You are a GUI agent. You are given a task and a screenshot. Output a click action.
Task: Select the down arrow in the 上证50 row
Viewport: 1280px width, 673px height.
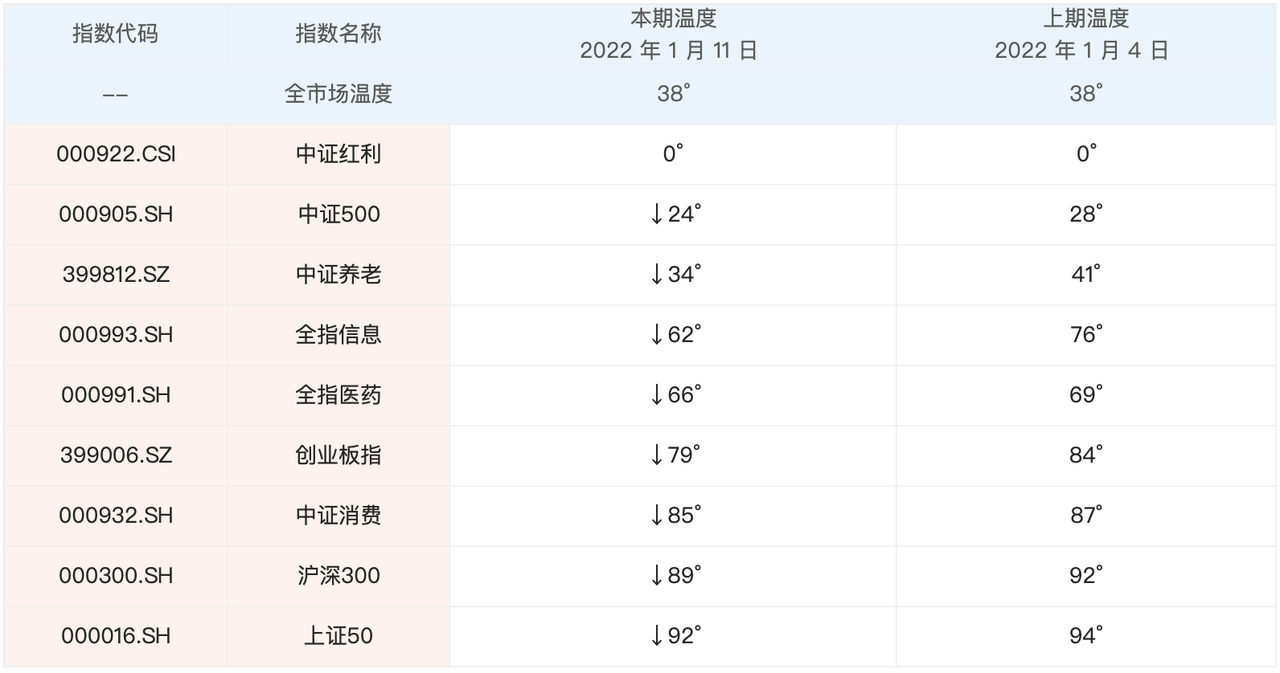tap(656, 636)
